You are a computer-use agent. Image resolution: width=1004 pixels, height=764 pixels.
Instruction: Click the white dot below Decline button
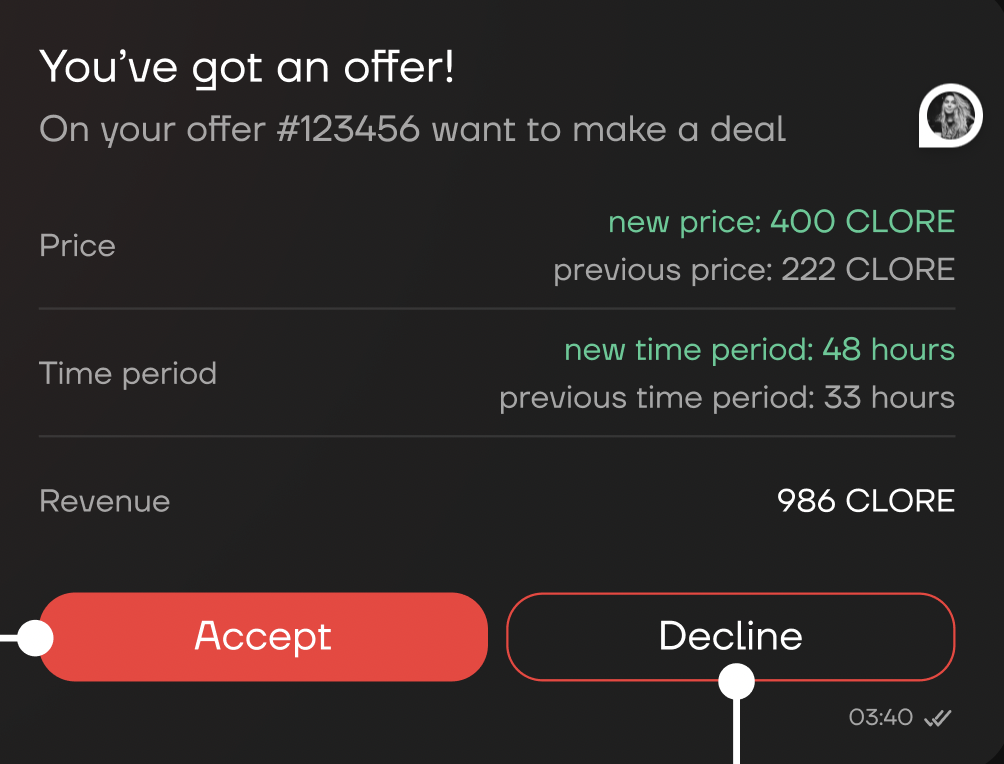(x=737, y=682)
